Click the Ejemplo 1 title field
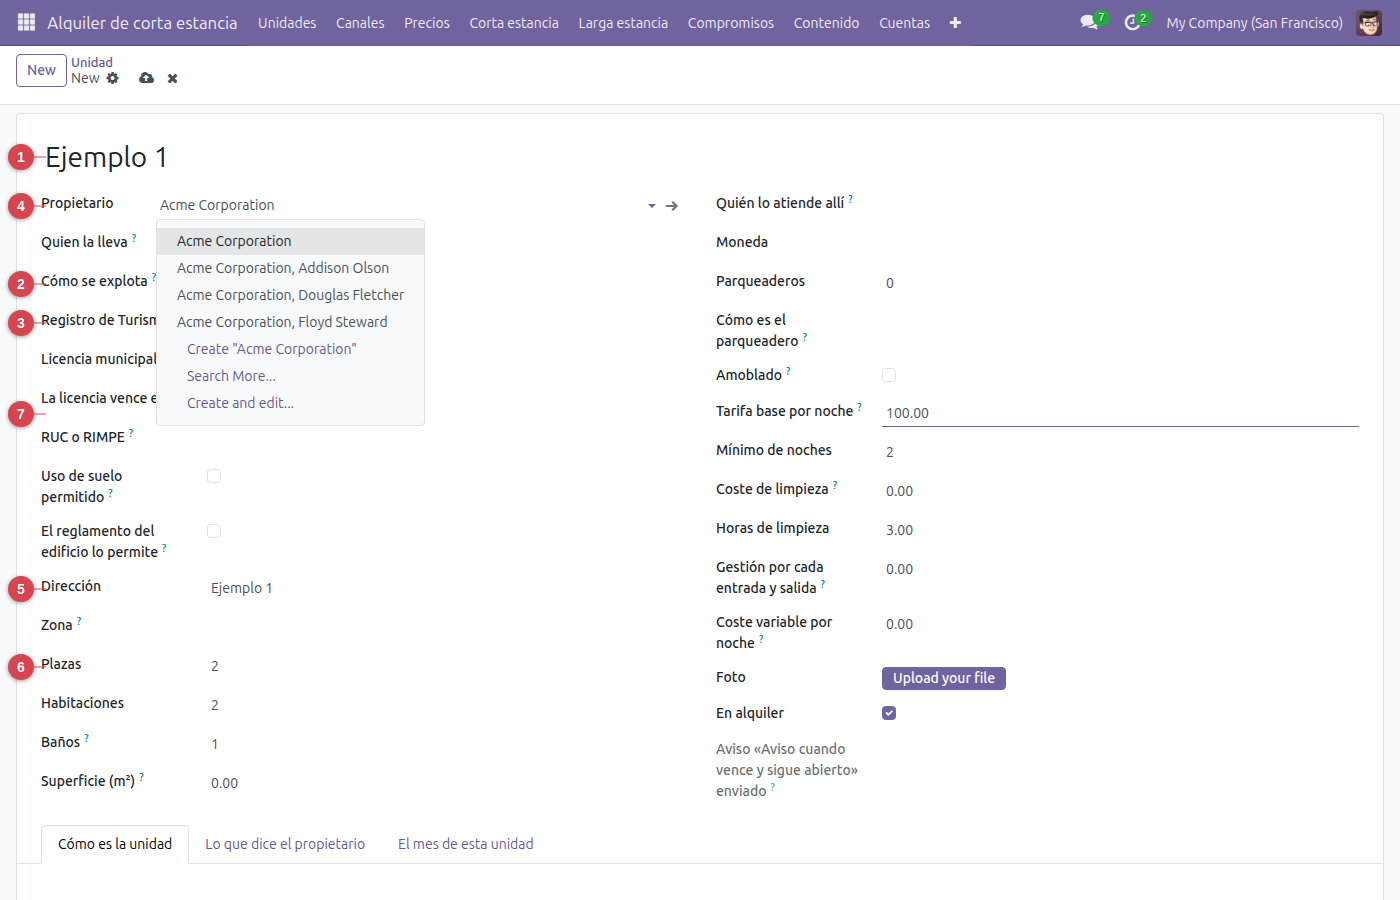The image size is (1400, 900). click(700, 157)
